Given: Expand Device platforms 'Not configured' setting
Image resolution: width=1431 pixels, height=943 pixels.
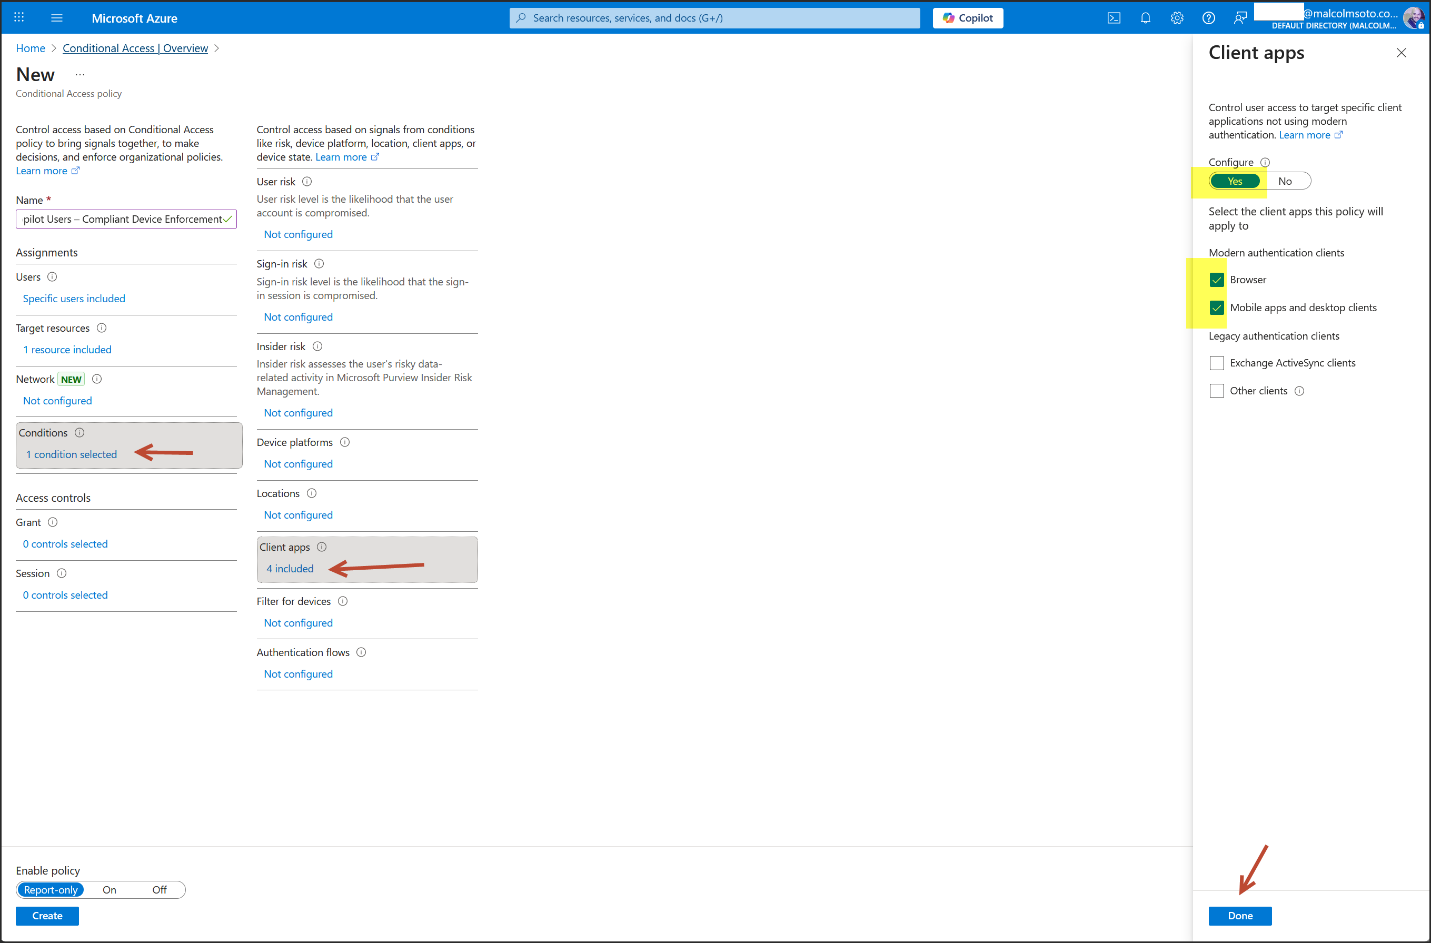Looking at the screenshot, I should pyautogui.click(x=298, y=464).
